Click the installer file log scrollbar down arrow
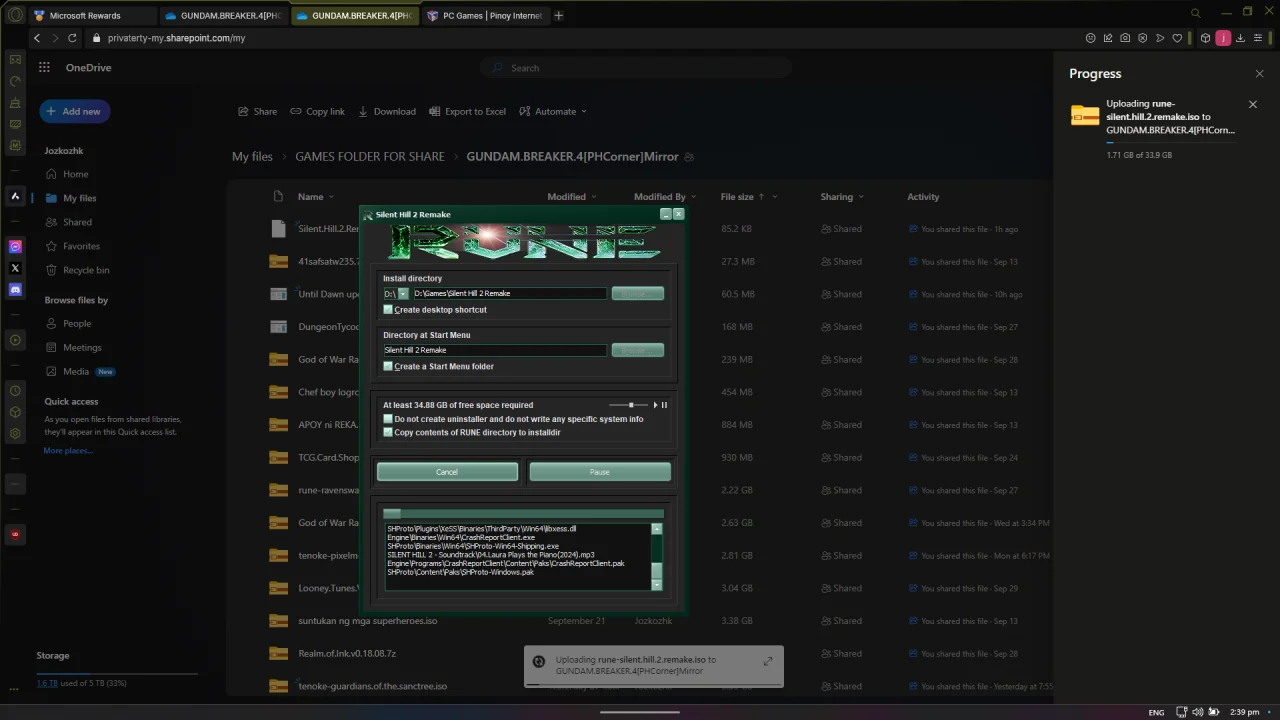This screenshot has width=1280, height=720. [x=656, y=584]
